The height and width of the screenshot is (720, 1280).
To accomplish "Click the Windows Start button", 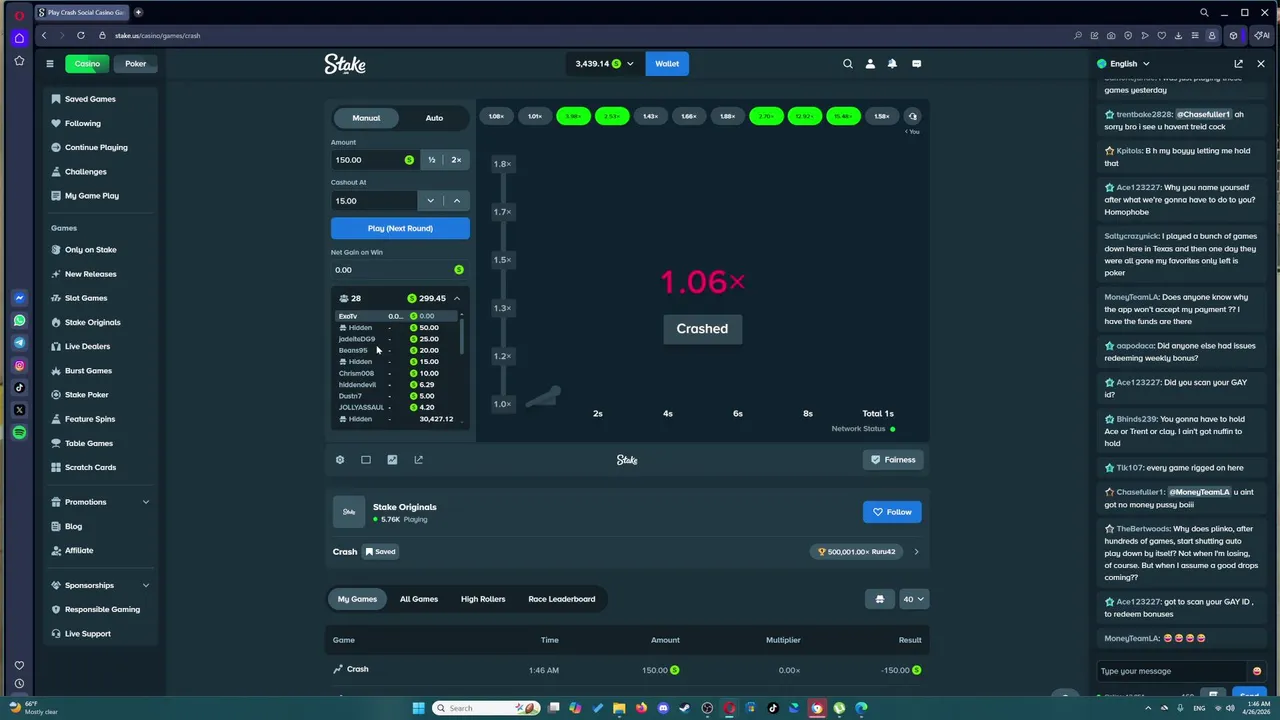I will coord(418,708).
